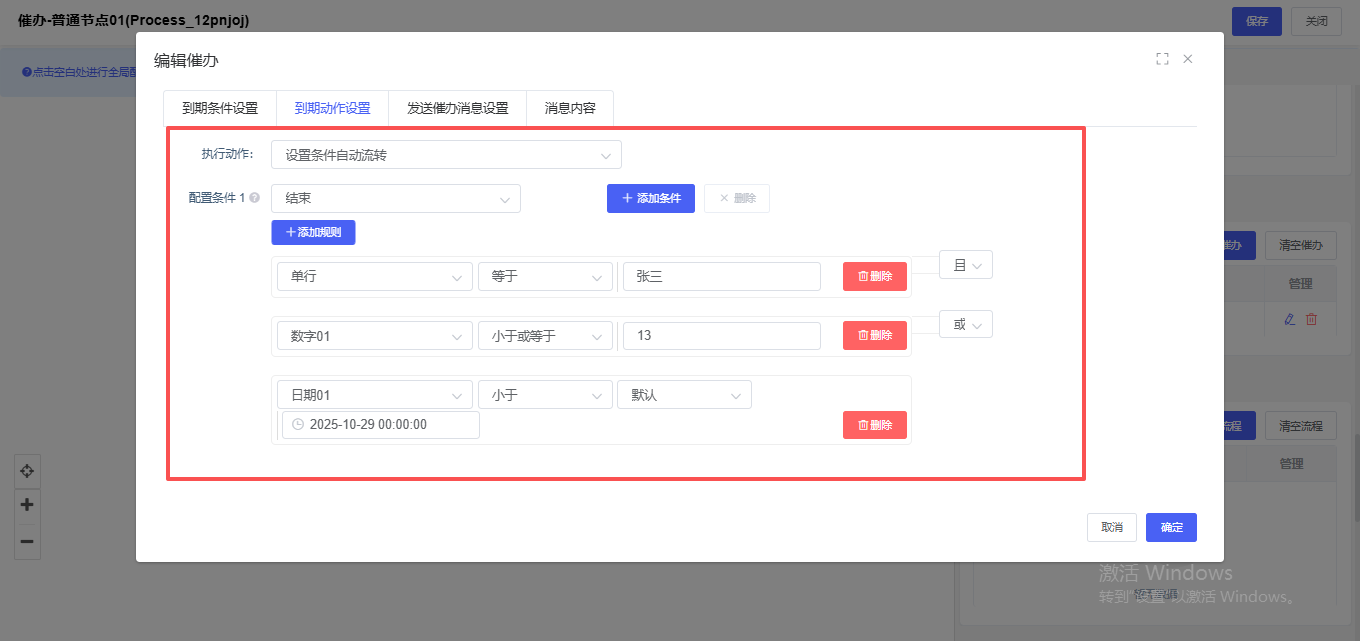Close the 编辑催办 dialog with X icon
1360x641 pixels.
tap(1188, 59)
